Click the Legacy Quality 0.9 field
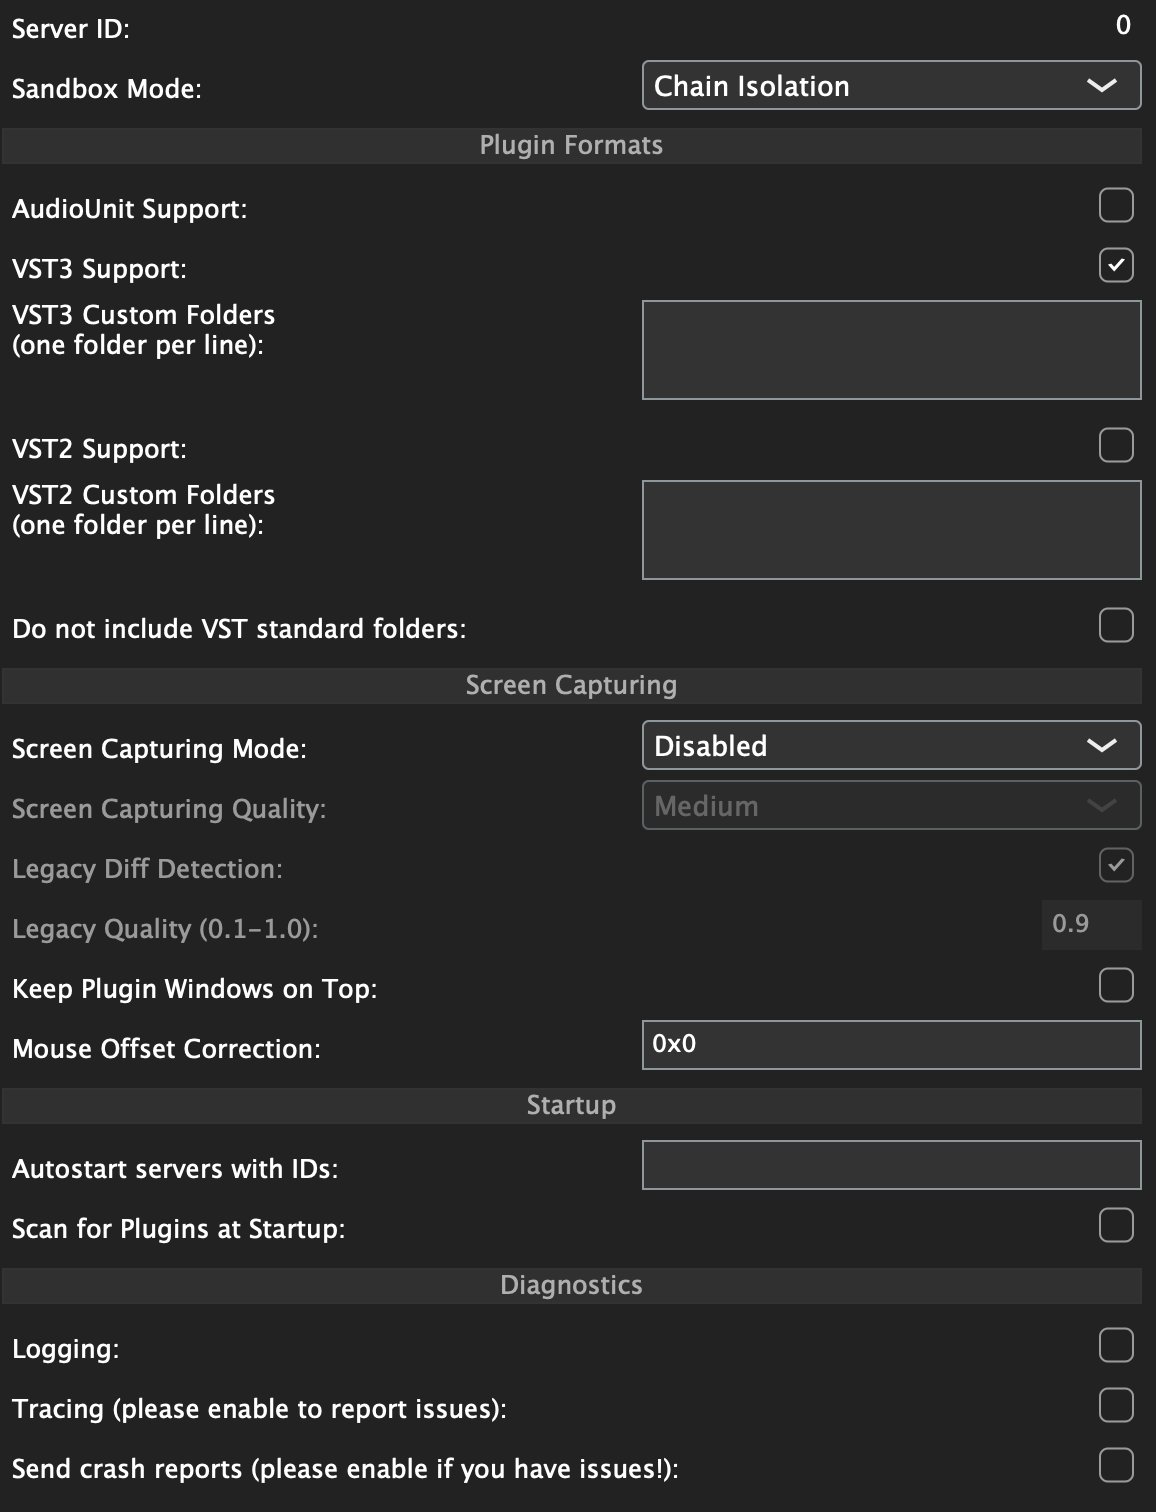 tap(1091, 924)
